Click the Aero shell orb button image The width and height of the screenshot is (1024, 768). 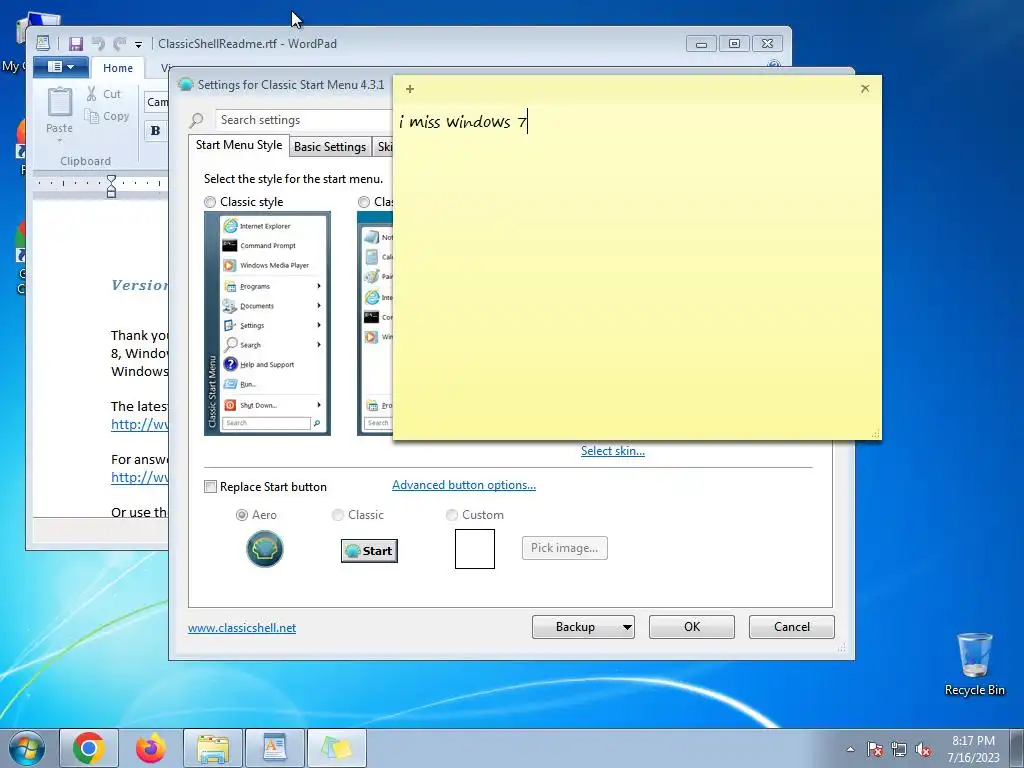264,549
